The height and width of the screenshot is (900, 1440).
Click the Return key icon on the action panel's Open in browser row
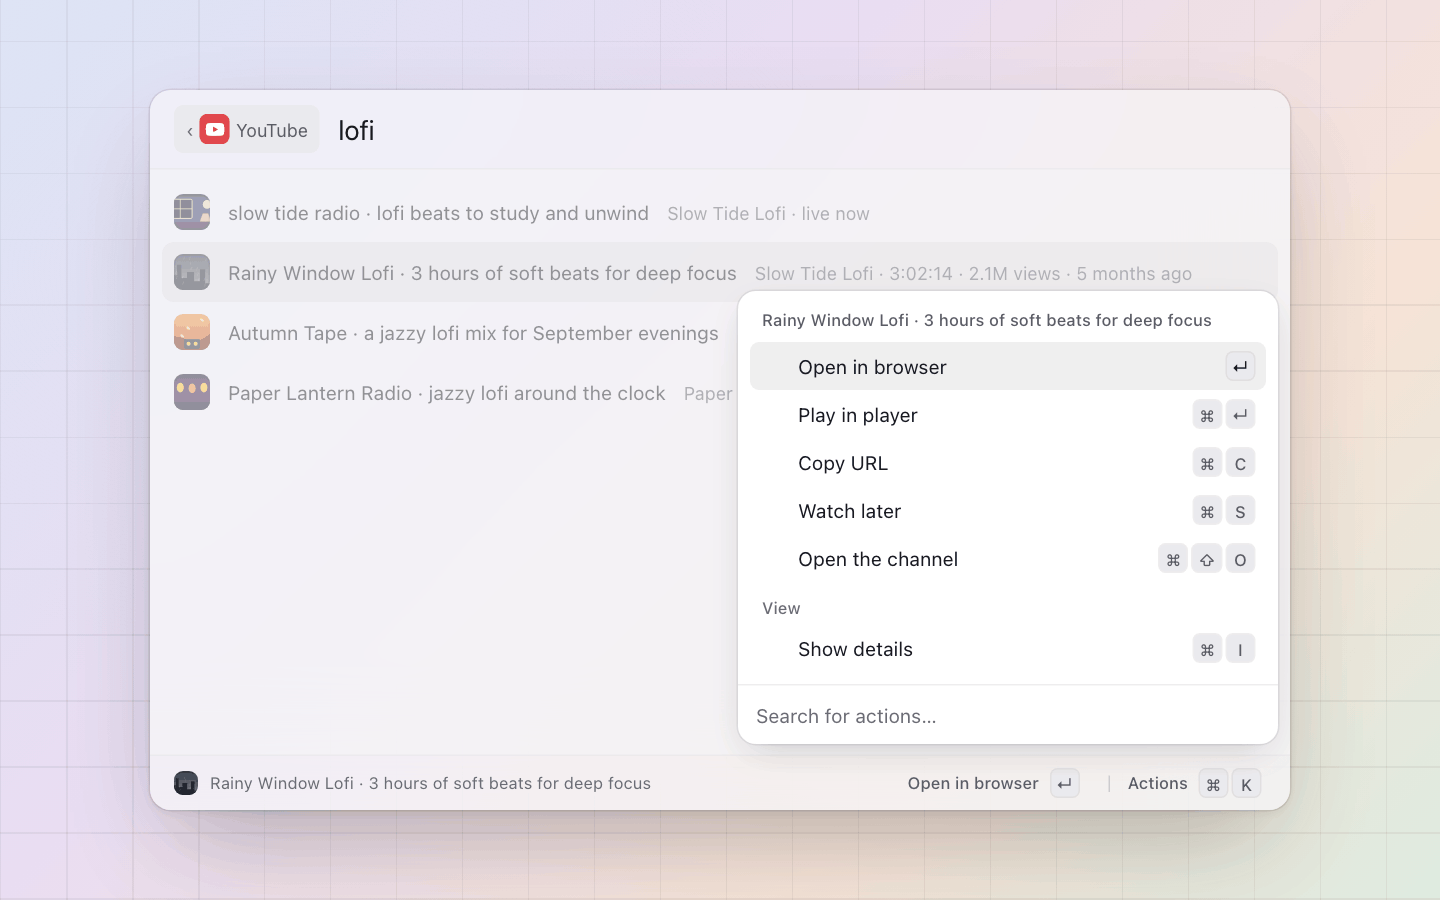[x=1240, y=367]
